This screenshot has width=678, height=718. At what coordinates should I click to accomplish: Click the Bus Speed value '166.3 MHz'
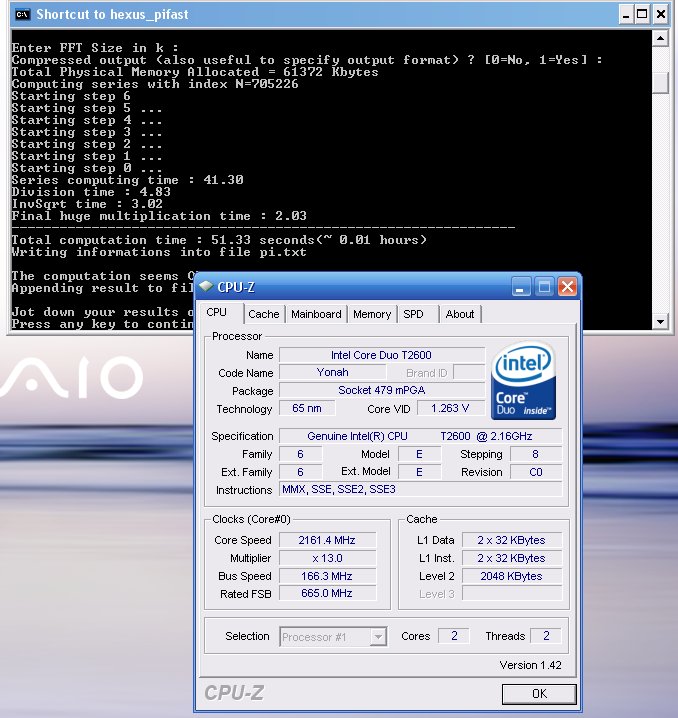pos(327,576)
